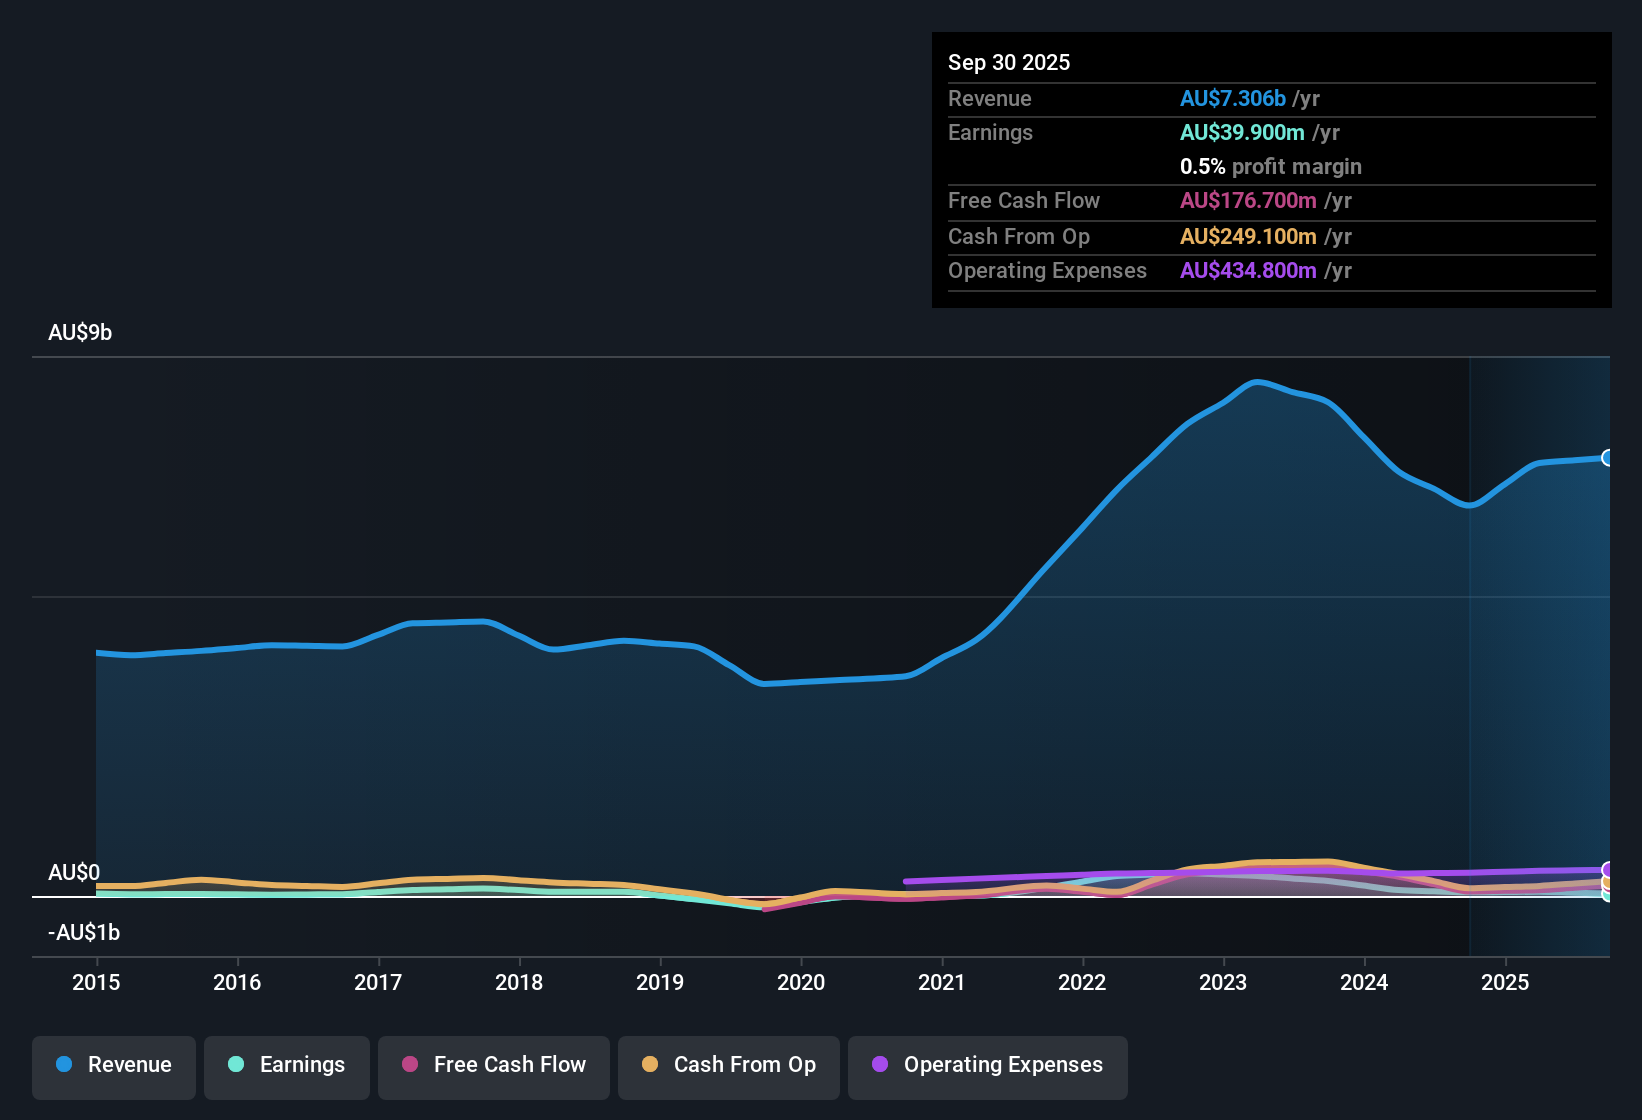Click the teal Earnings dot in the legend
This screenshot has width=1642, height=1120.
click(x=236, y=1065)
